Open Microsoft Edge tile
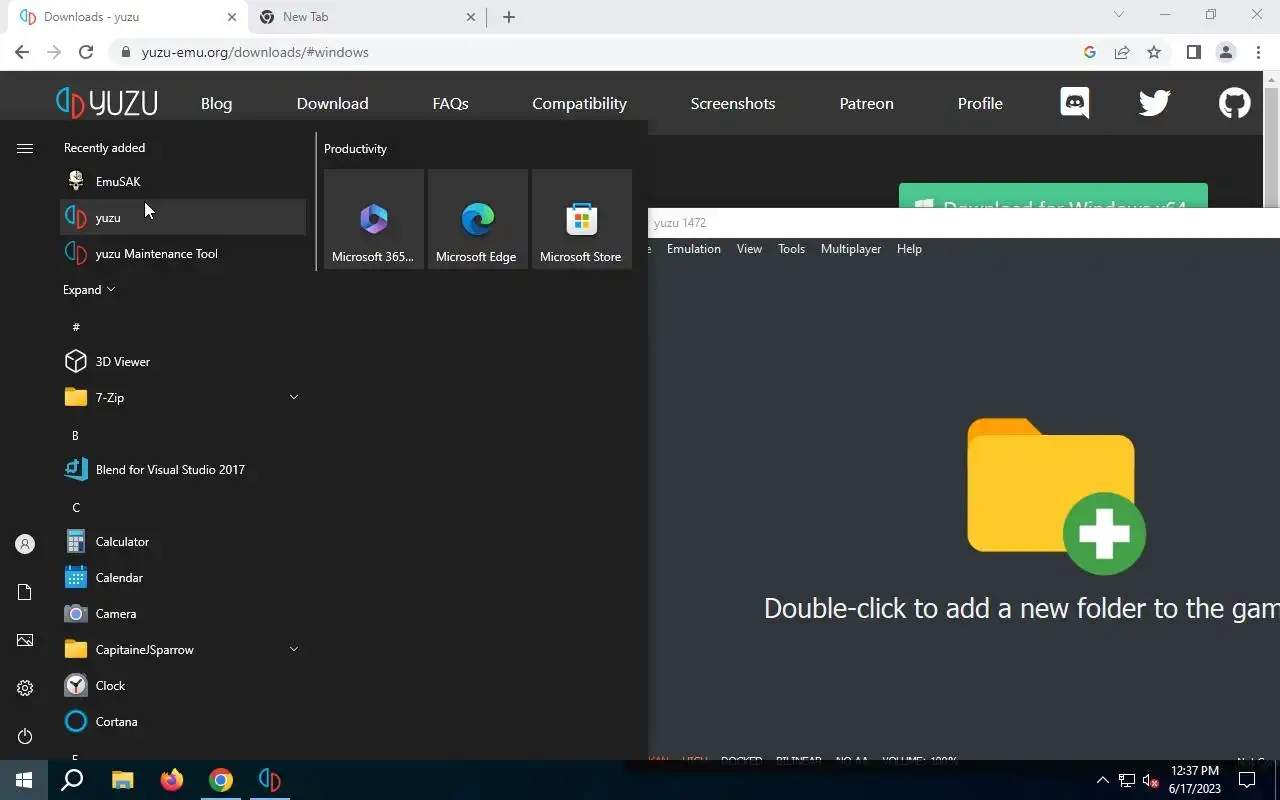This screenshot has height=800, width=1280. (x=478, y=219)
